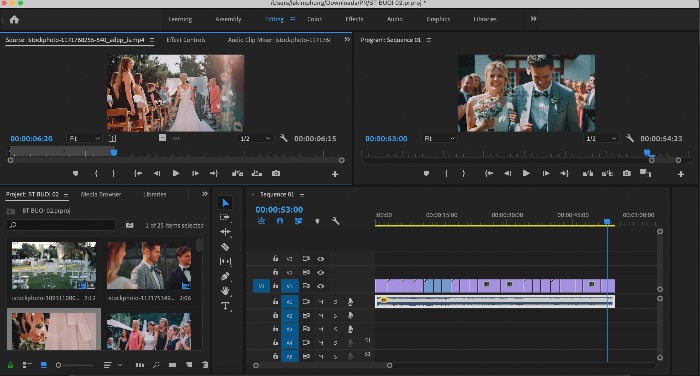Image resolution: width=700 pixels, height=376 pixels.
Task: Toggle linked selection in timeline
Action: [299, 221]
